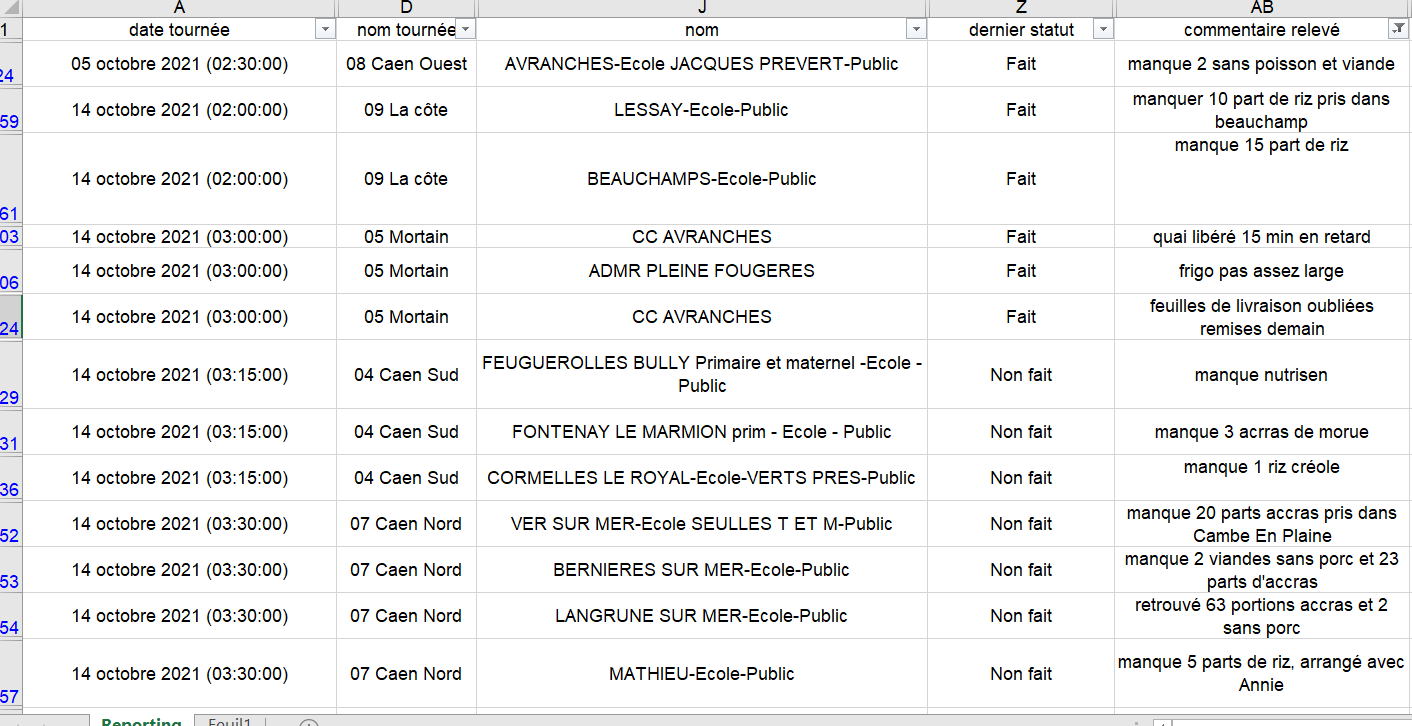This screenshot has width=1412, height=726.
Task: Select 'Fait' status in the LESSAY row
Action: click(x=1021, y=110)
